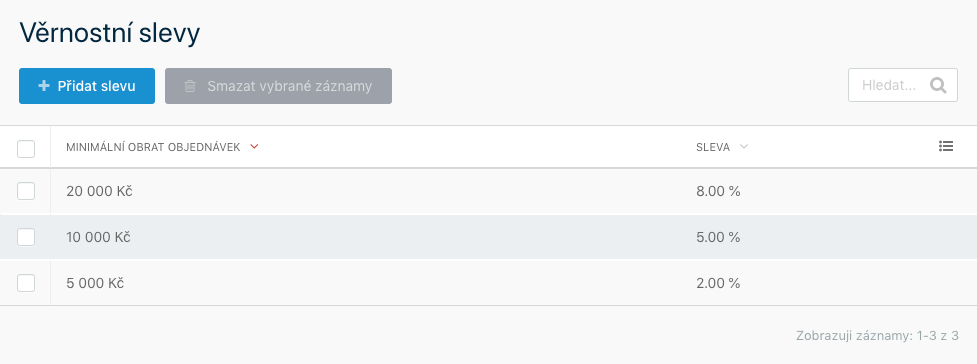
Task: Check the 20 000 Kč row checkbox
Action: [26, 191]
